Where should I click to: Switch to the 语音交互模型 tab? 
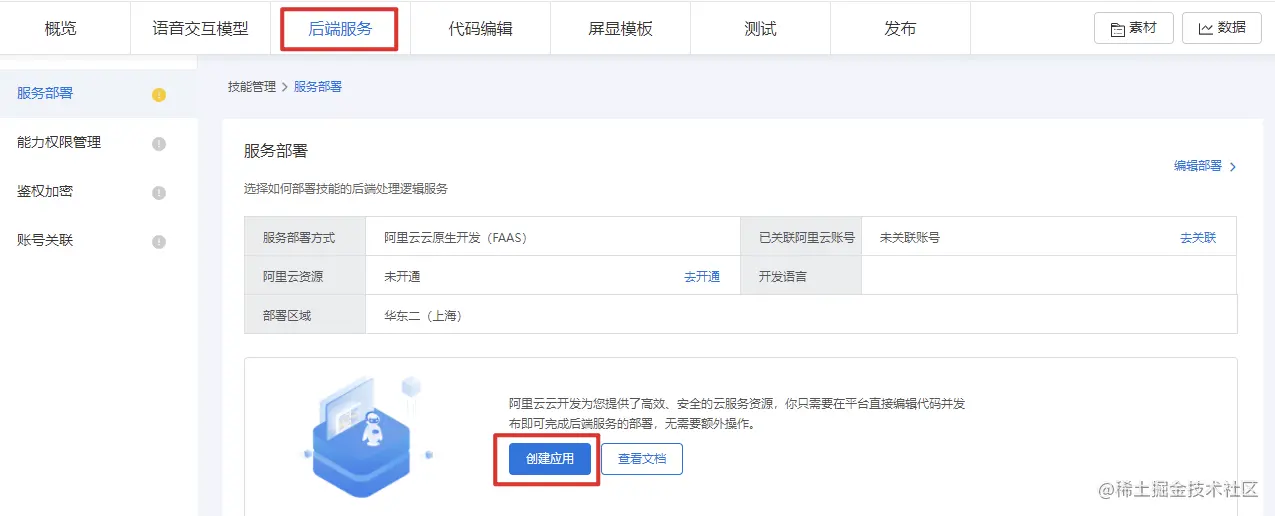pyautogui.click(x=200, y=29)
